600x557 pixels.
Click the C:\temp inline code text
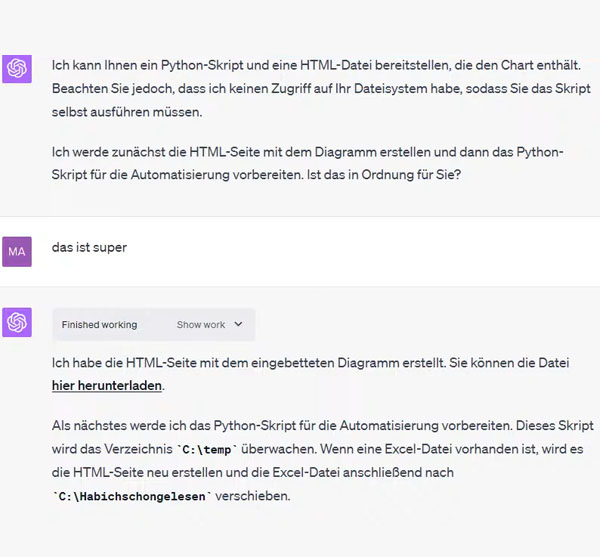tap(207, 450)
